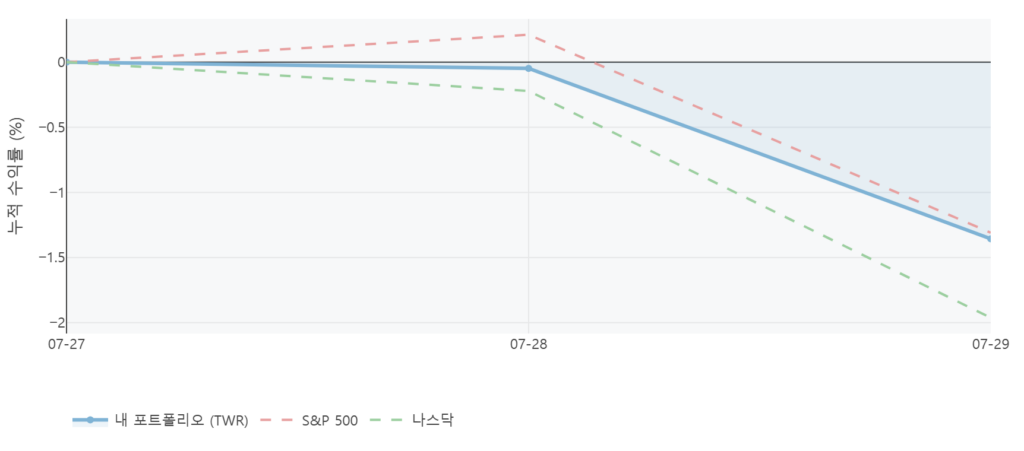Click the 0 tick on the y-axis
The image size is (1024, 451).
click(60, 62)
